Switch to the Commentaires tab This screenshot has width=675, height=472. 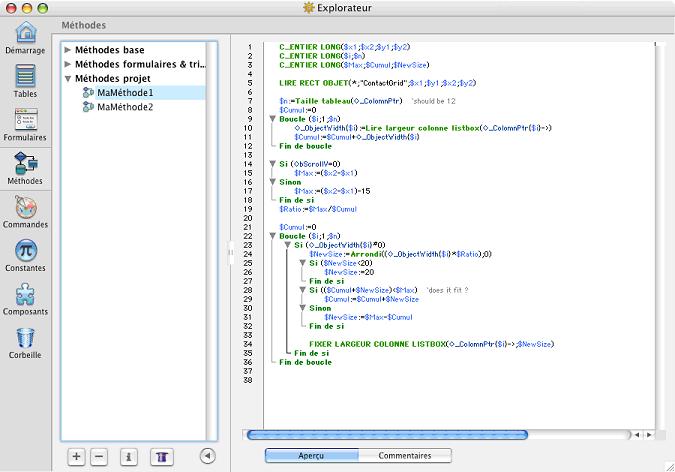coord(404,456)
